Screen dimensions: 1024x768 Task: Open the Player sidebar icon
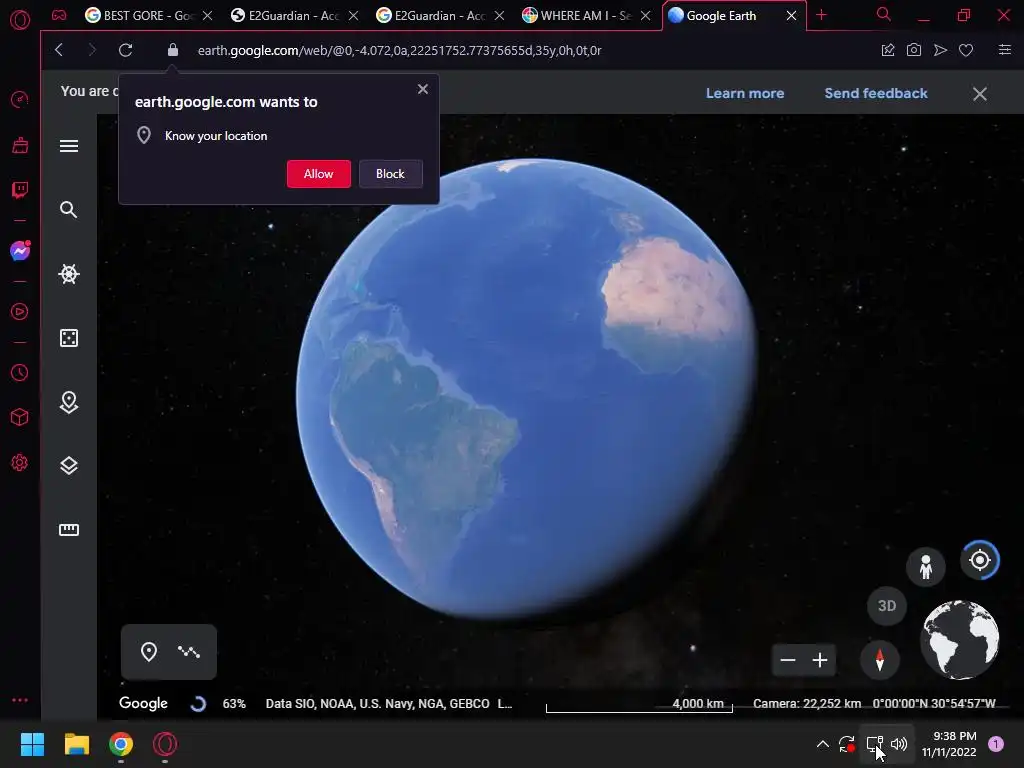tap(20, 312)
